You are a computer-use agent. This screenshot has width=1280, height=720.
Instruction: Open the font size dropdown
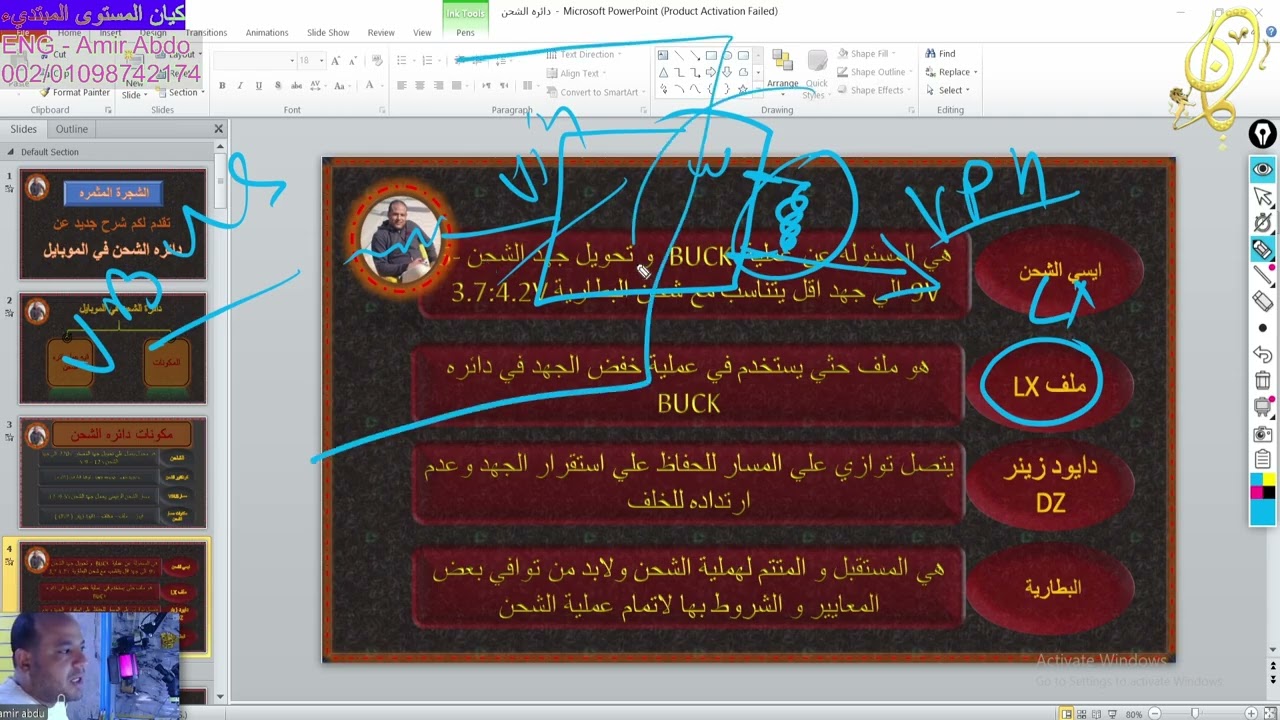coord(310,61)
